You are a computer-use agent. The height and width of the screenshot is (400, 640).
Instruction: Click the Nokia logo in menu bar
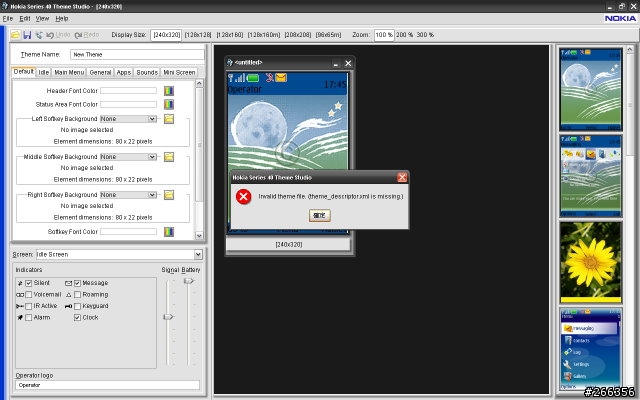point(620,18)
